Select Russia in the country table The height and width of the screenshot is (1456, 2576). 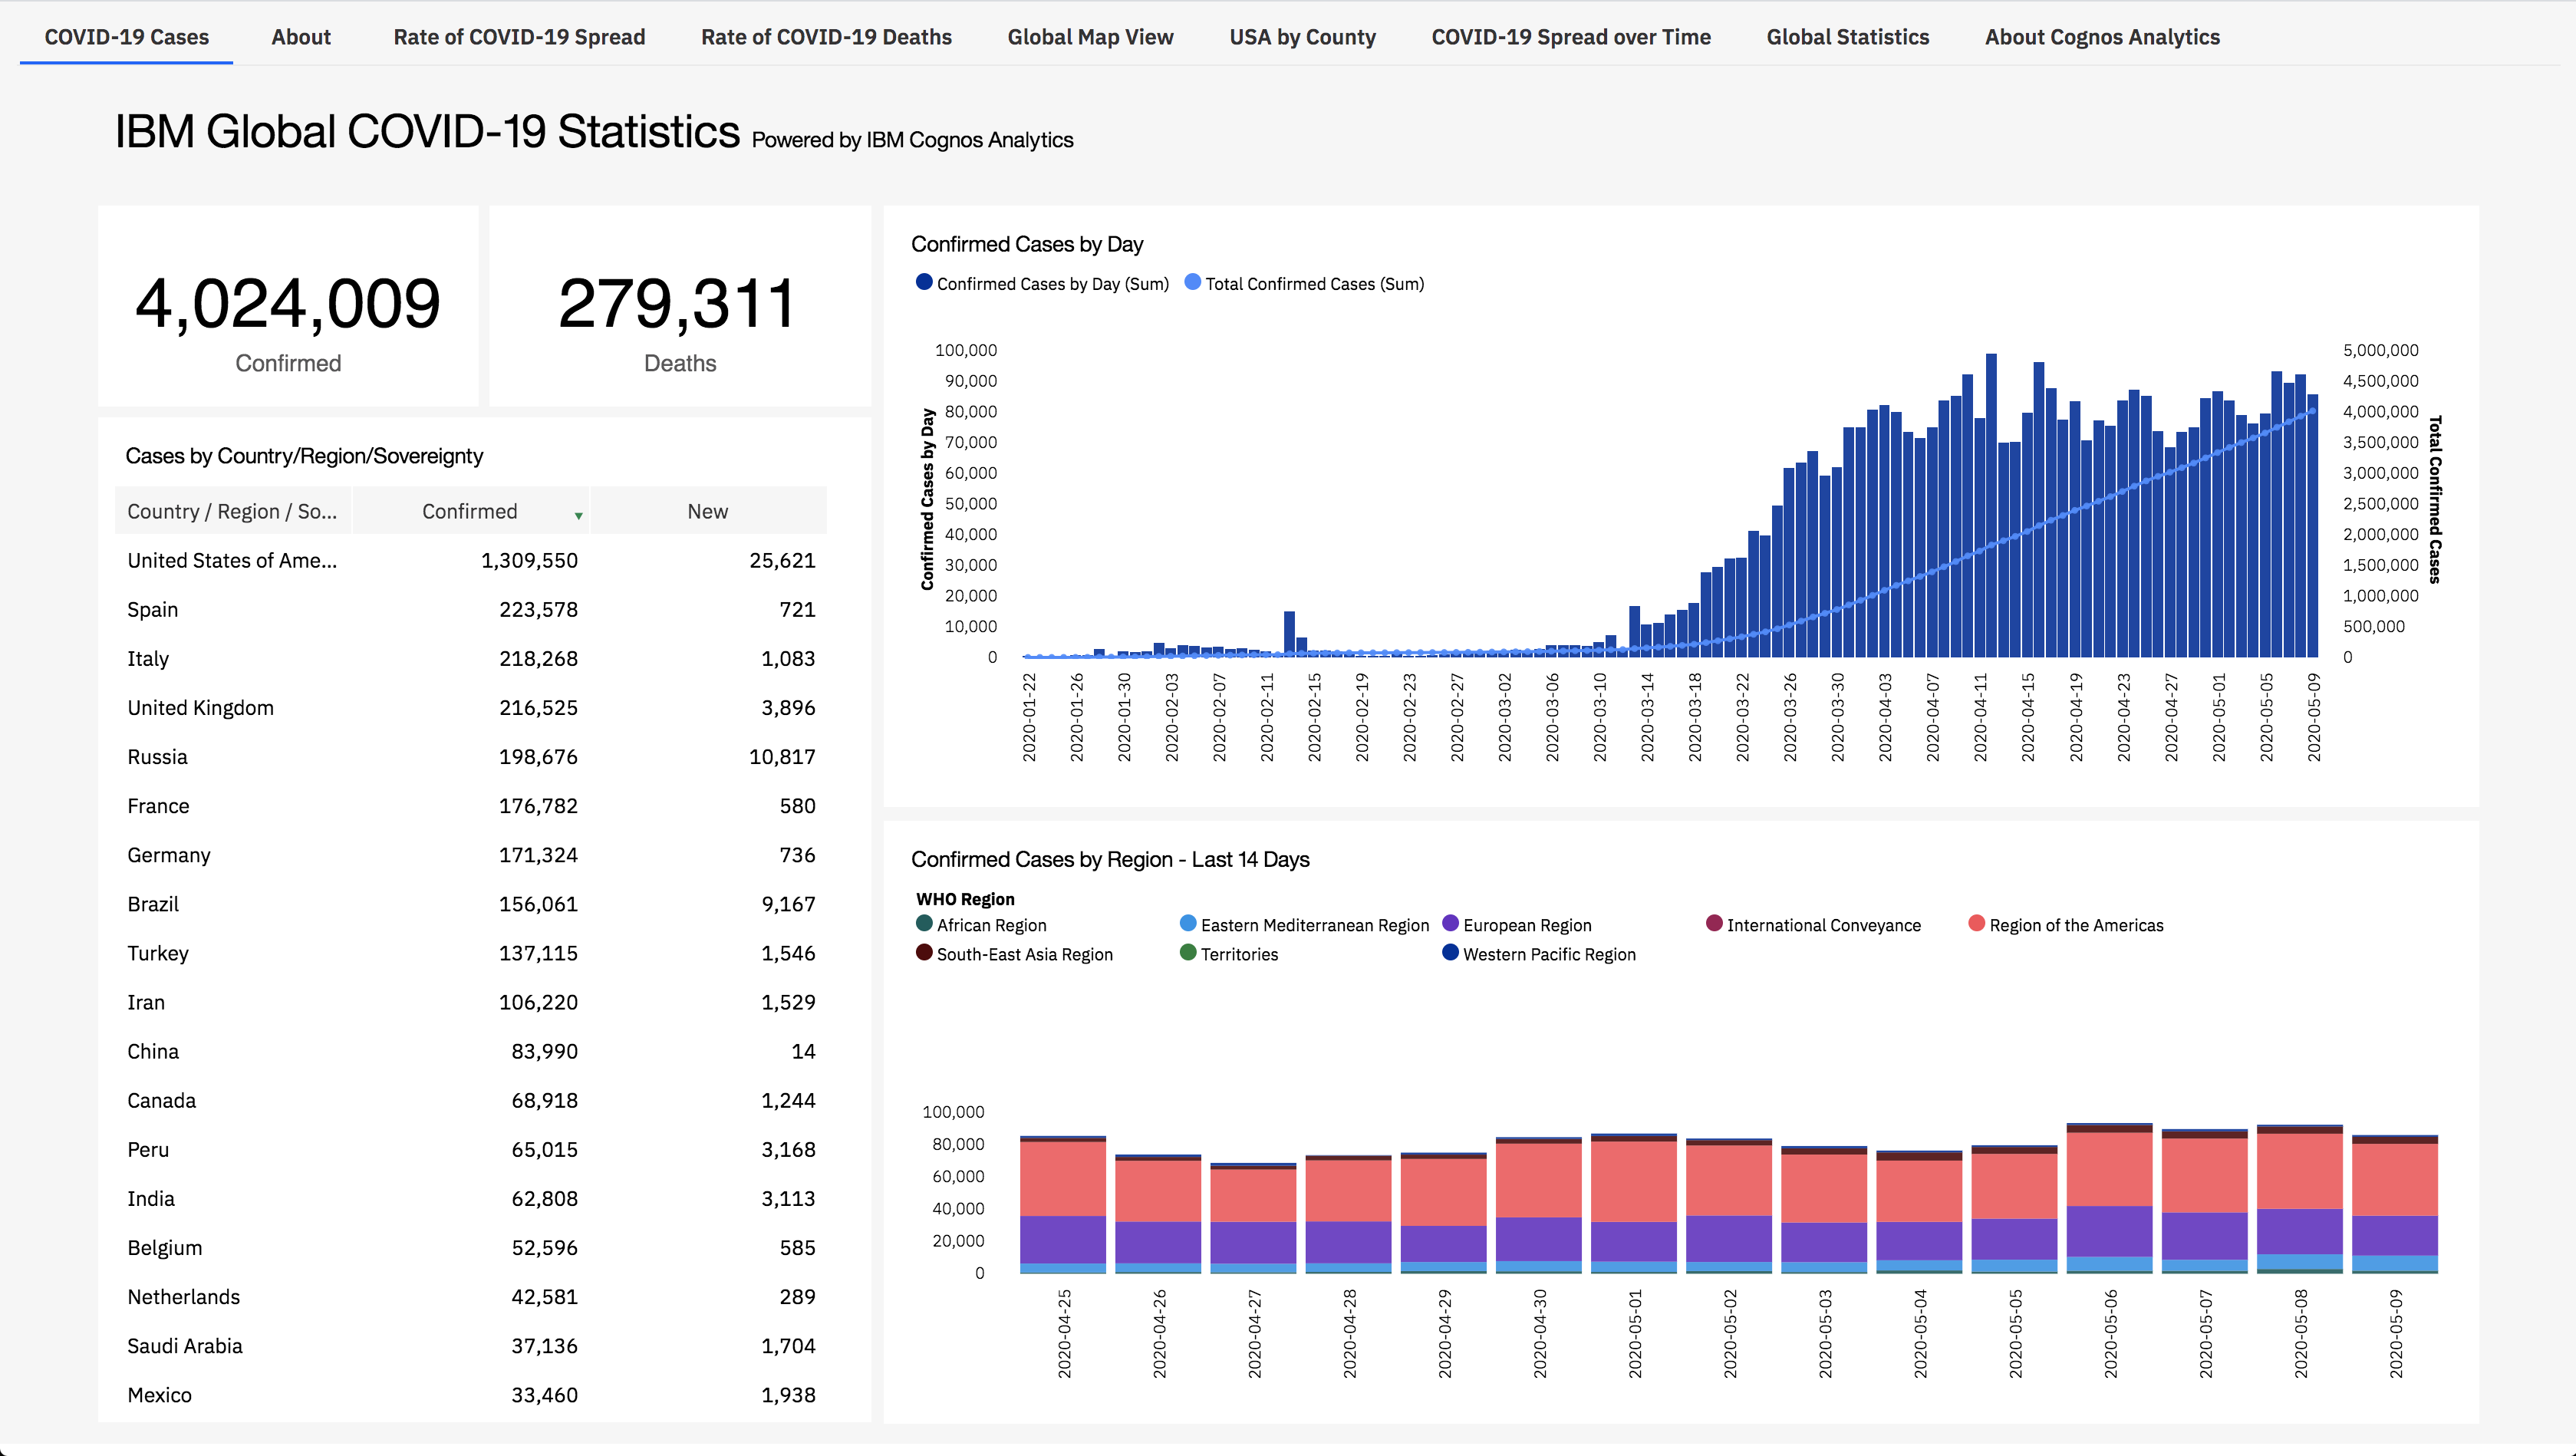click(x=471, y=757)
